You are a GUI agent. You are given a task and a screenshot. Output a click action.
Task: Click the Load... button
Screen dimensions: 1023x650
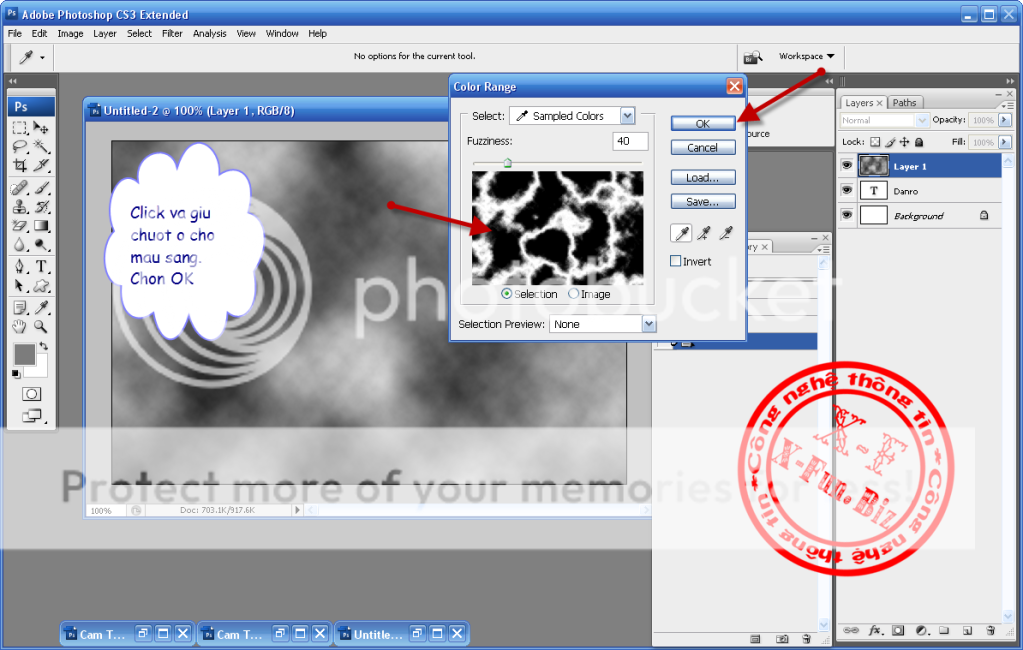[703, 178]
